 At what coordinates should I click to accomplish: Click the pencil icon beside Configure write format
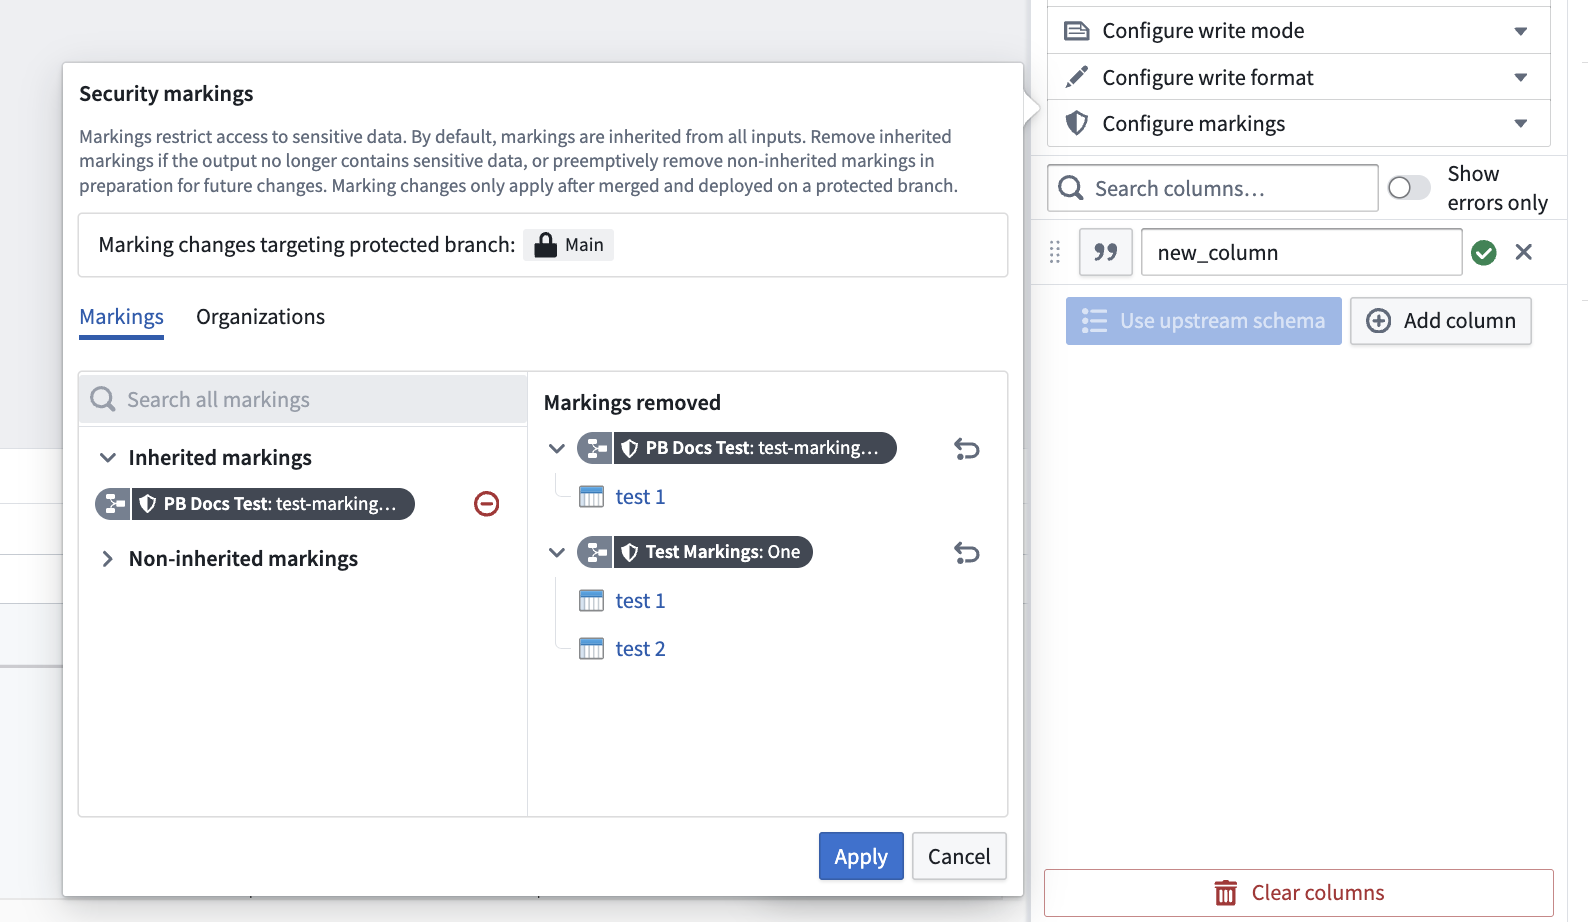1076,77
